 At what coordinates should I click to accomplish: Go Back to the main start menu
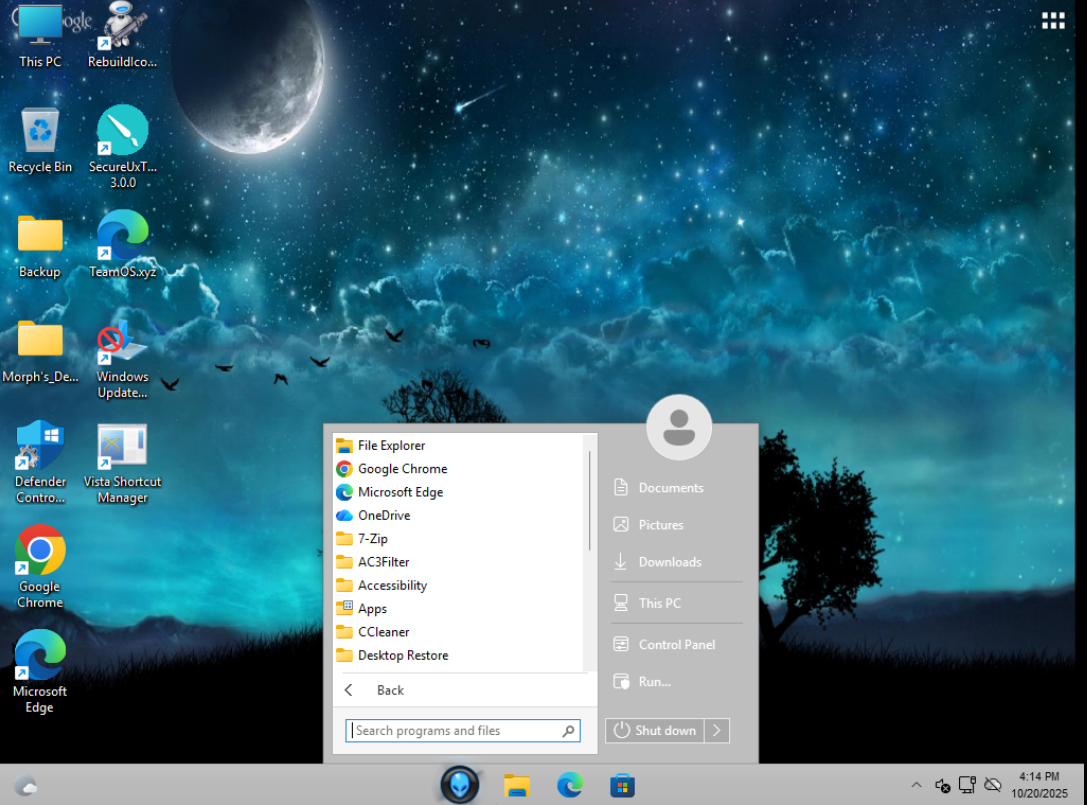click(389, 690)
